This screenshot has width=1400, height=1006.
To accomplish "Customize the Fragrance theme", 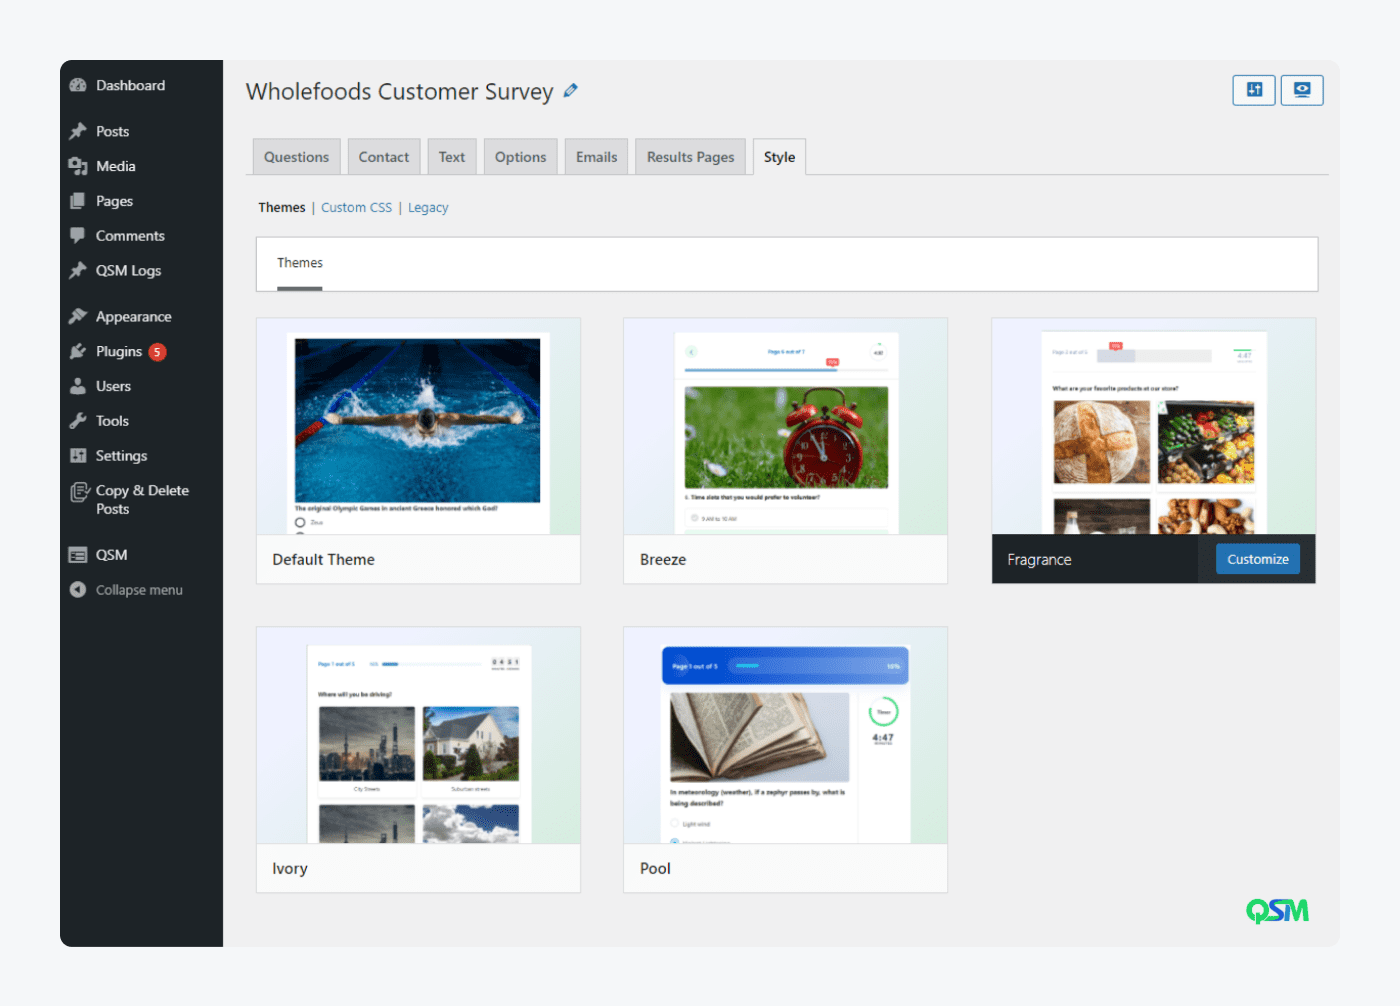I will [1257, 559].
